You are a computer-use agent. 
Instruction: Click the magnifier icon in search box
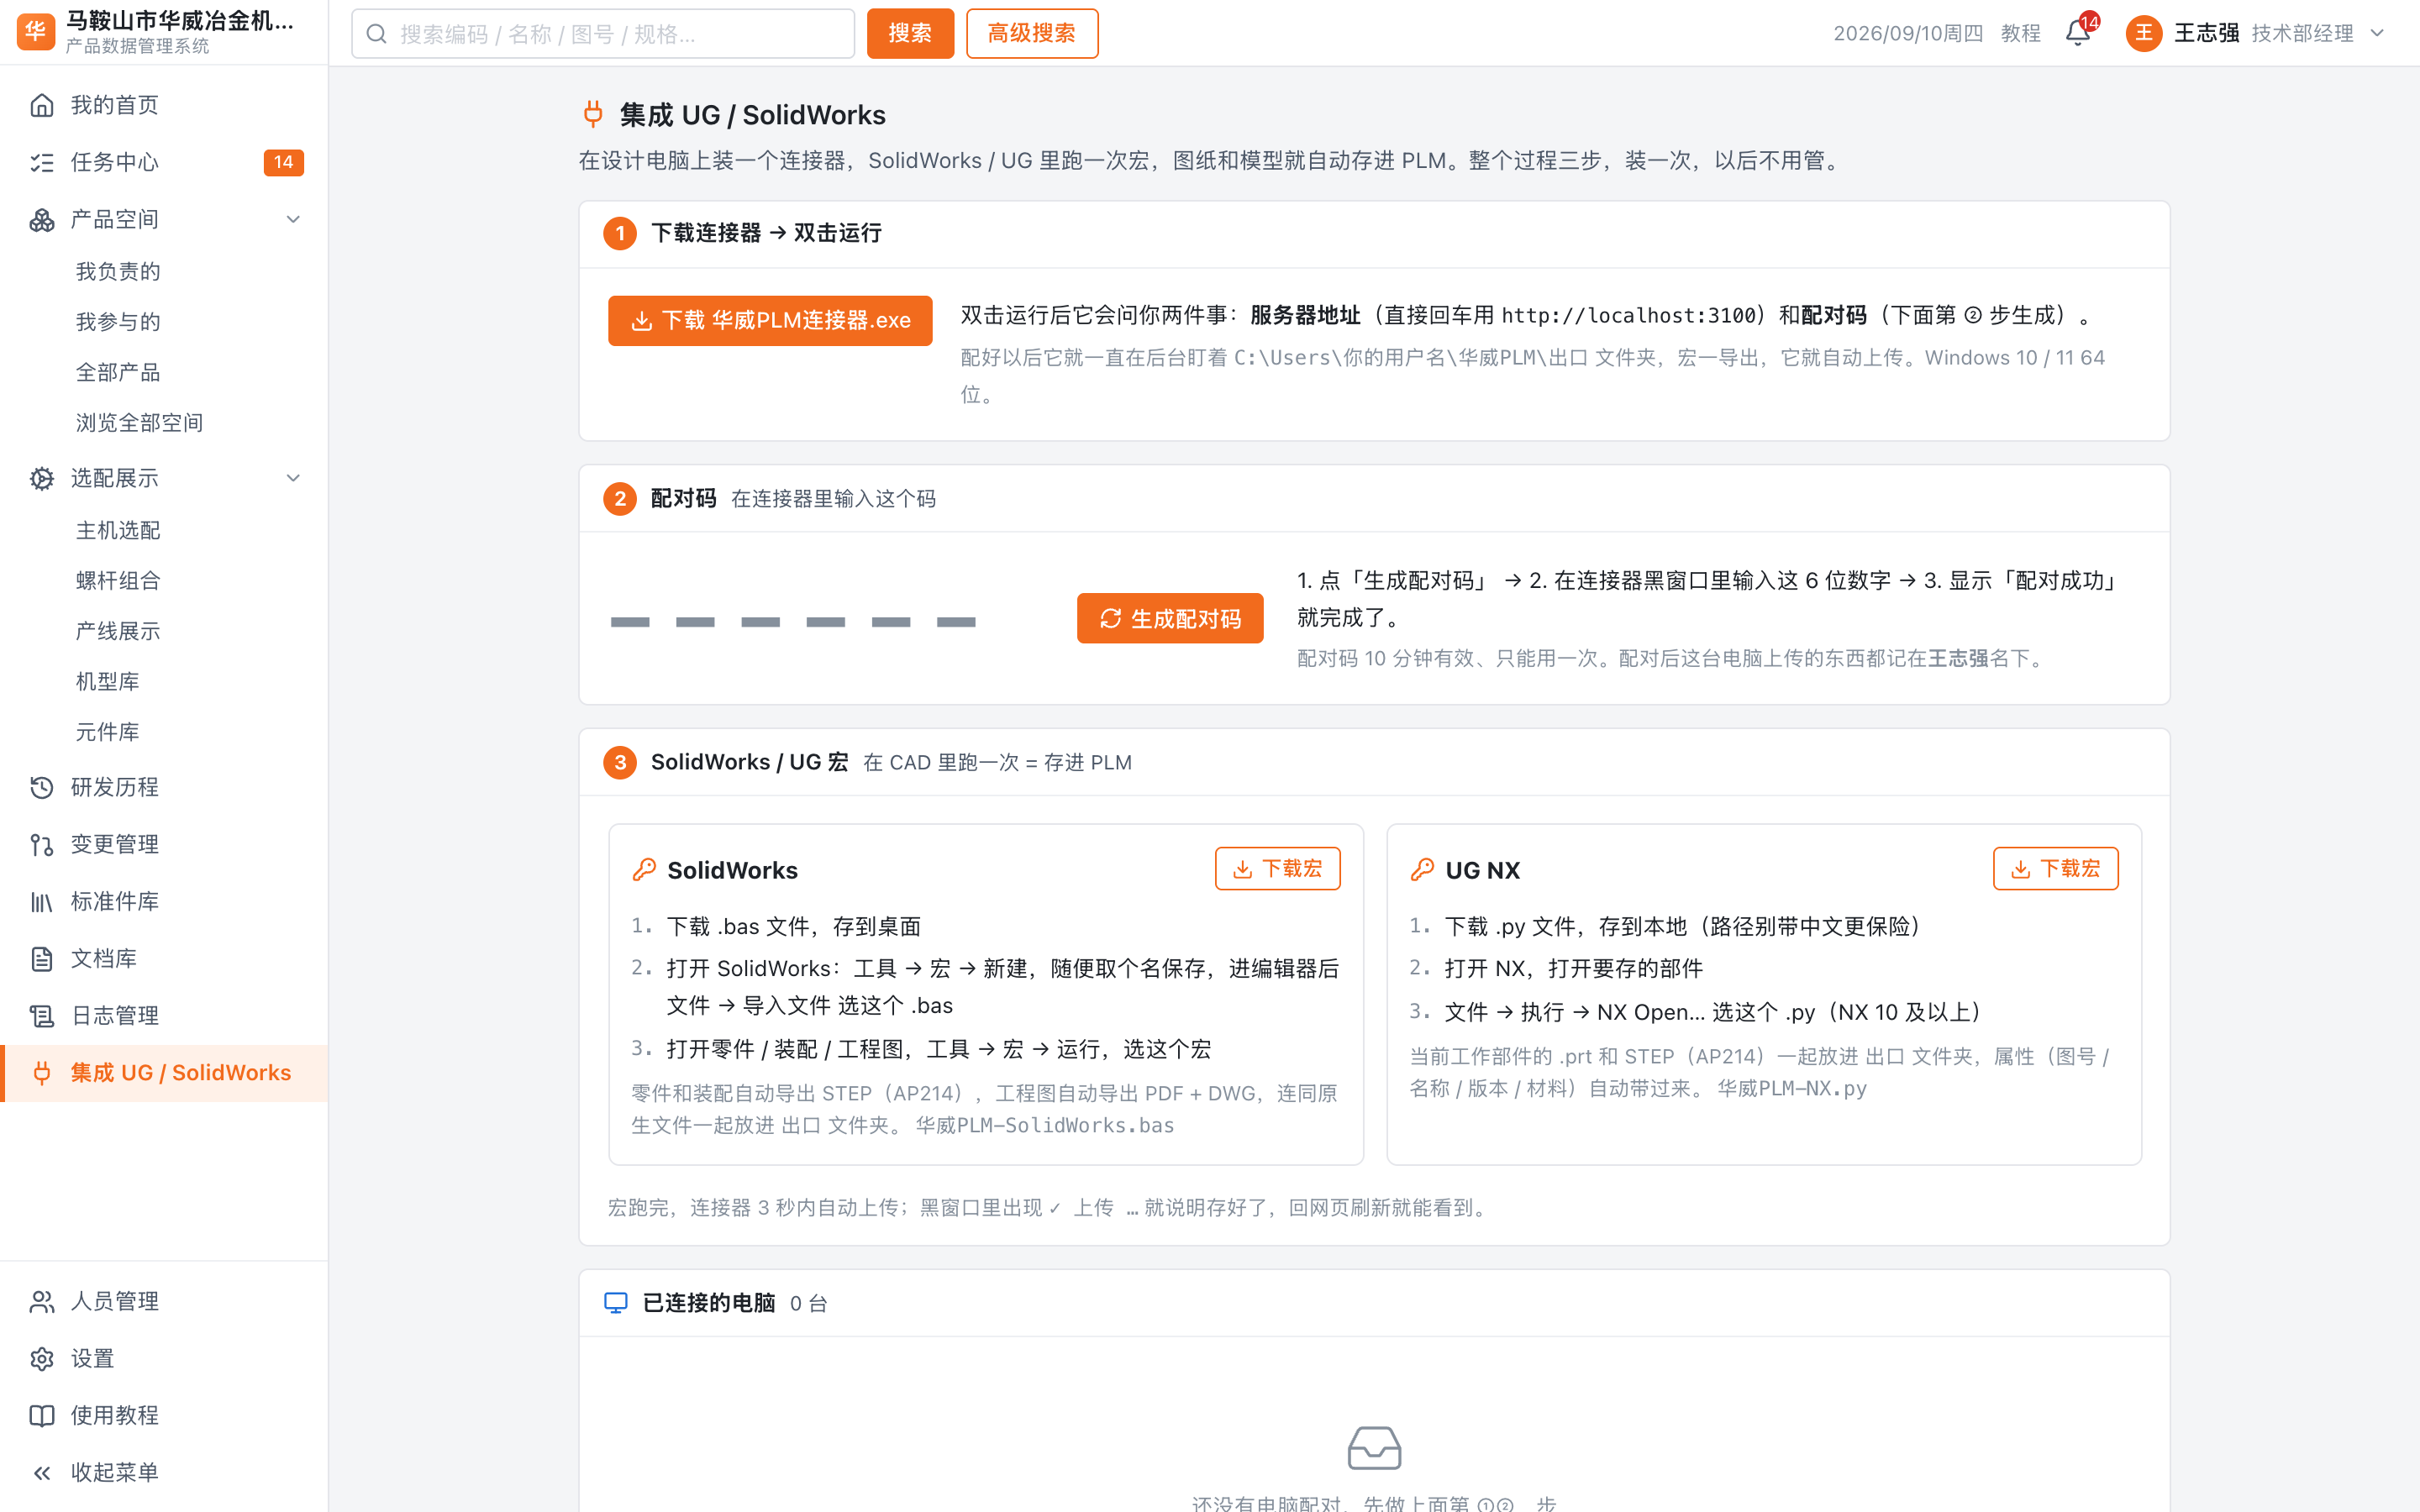point(376,34)
